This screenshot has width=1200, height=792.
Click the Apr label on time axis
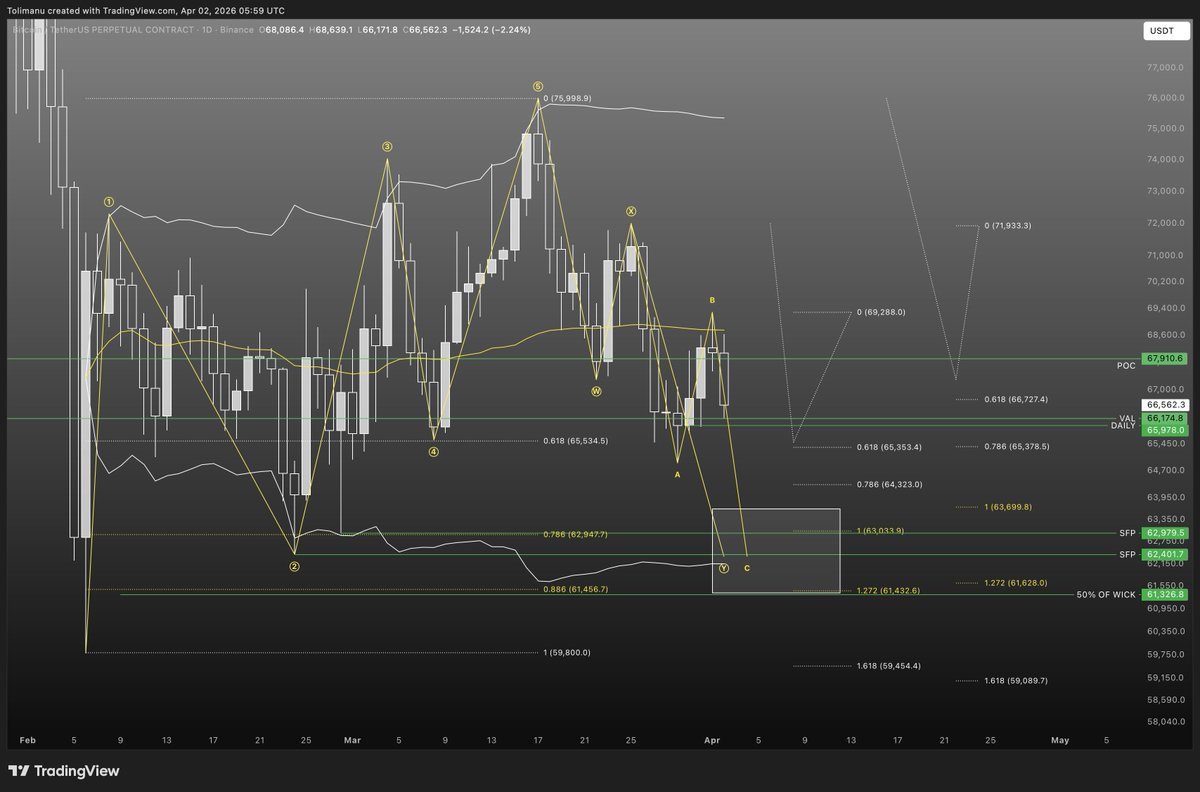tap(713, 741)
